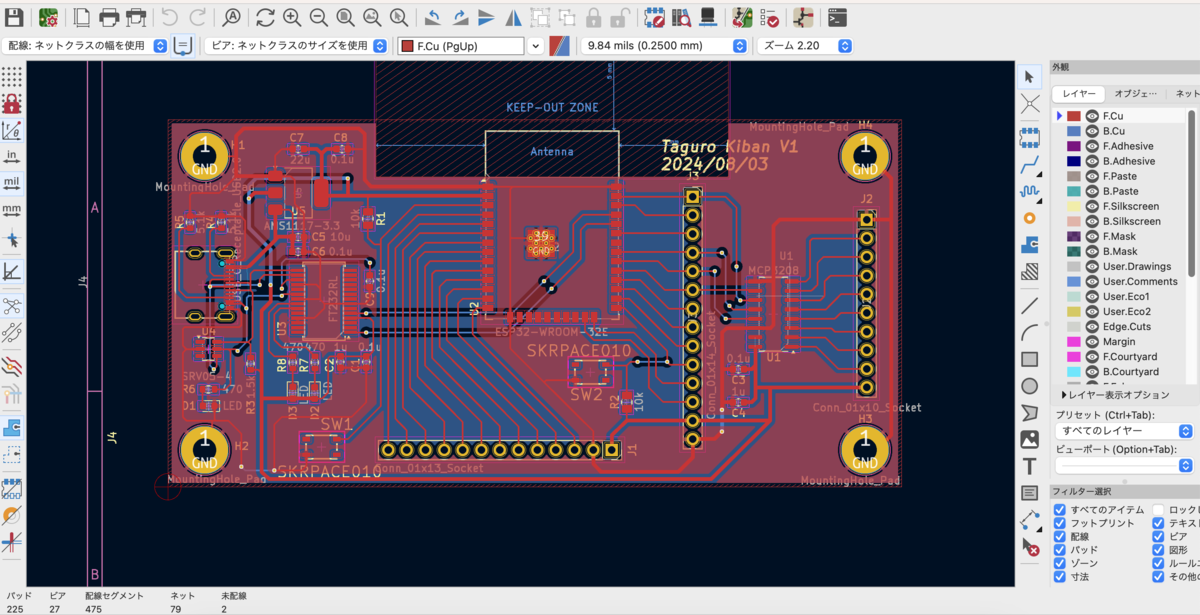This screenshot has width=1200, height=615.
Task: Toggle polar coordinates icon
Action: [12, 130]
